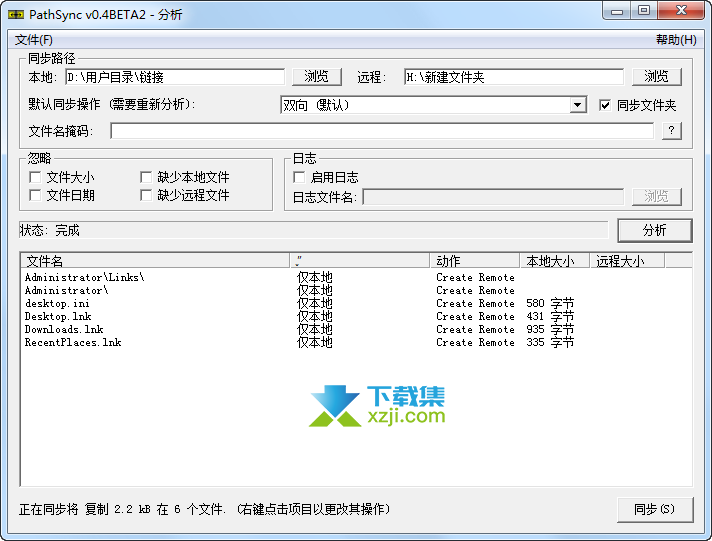The width and height of the screenshot is (712, 541).
Task: Maximize the PathSync window
Action: (643, 11)
